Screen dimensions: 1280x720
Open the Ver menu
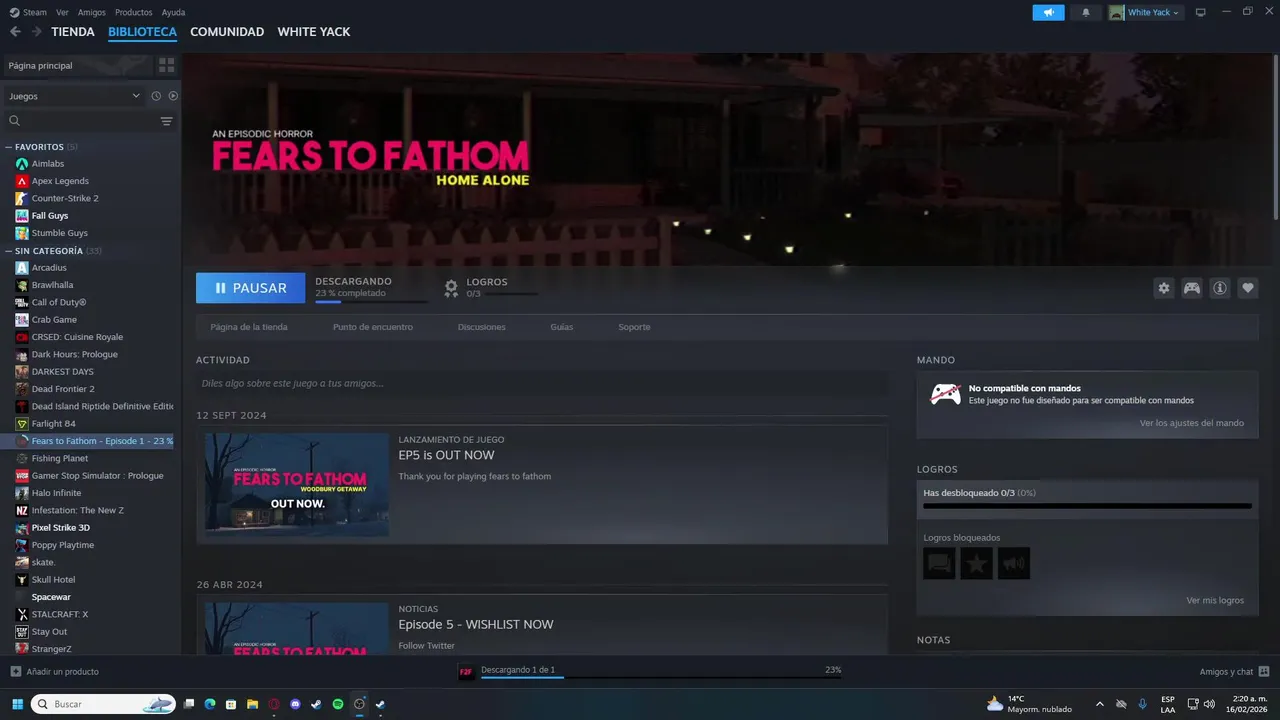(63, 12)
